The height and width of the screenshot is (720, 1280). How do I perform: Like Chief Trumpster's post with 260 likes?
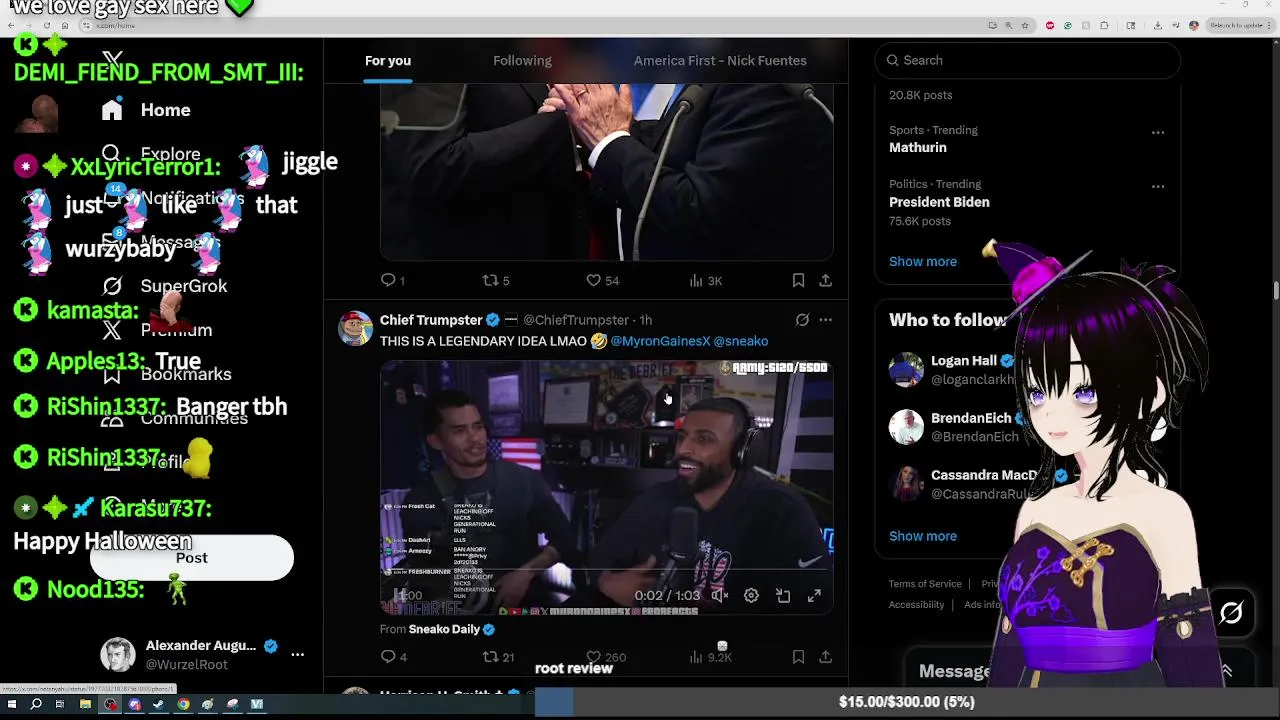(606, 657)
